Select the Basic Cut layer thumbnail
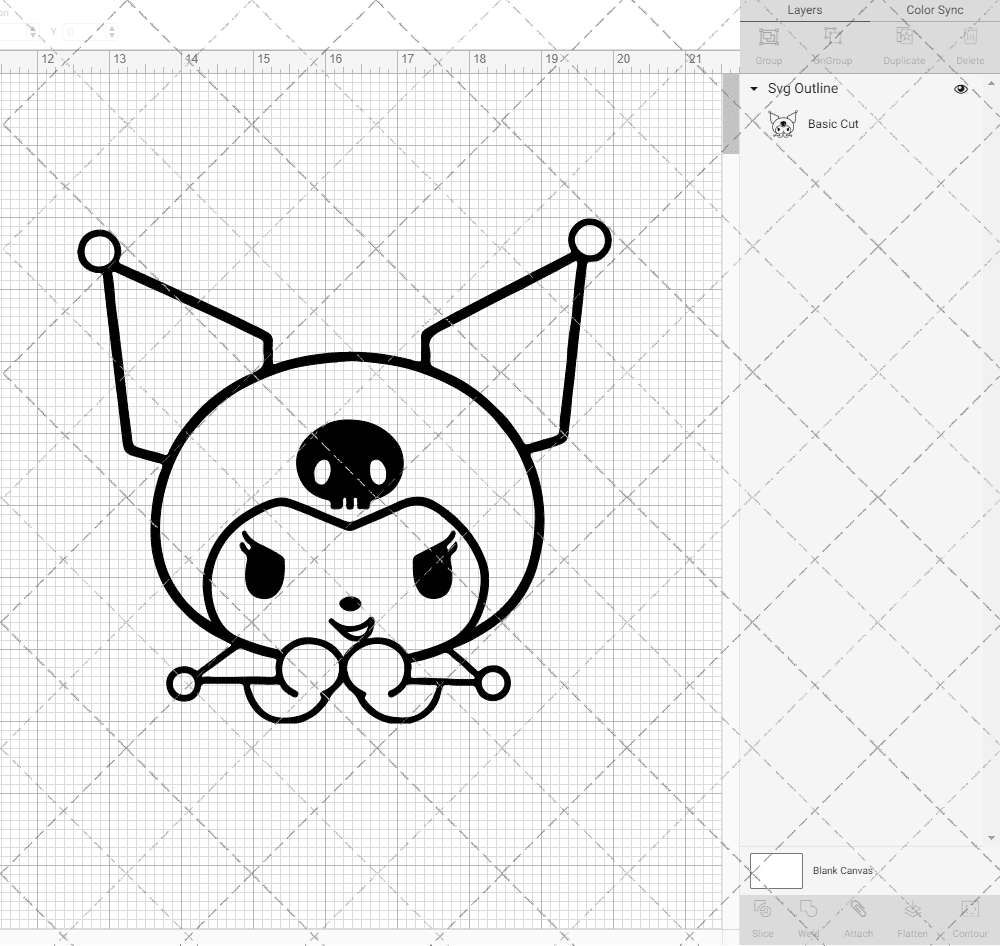The width and height of the screenshot is (1000, 946). pyautogui.click(x=783, y=124)
